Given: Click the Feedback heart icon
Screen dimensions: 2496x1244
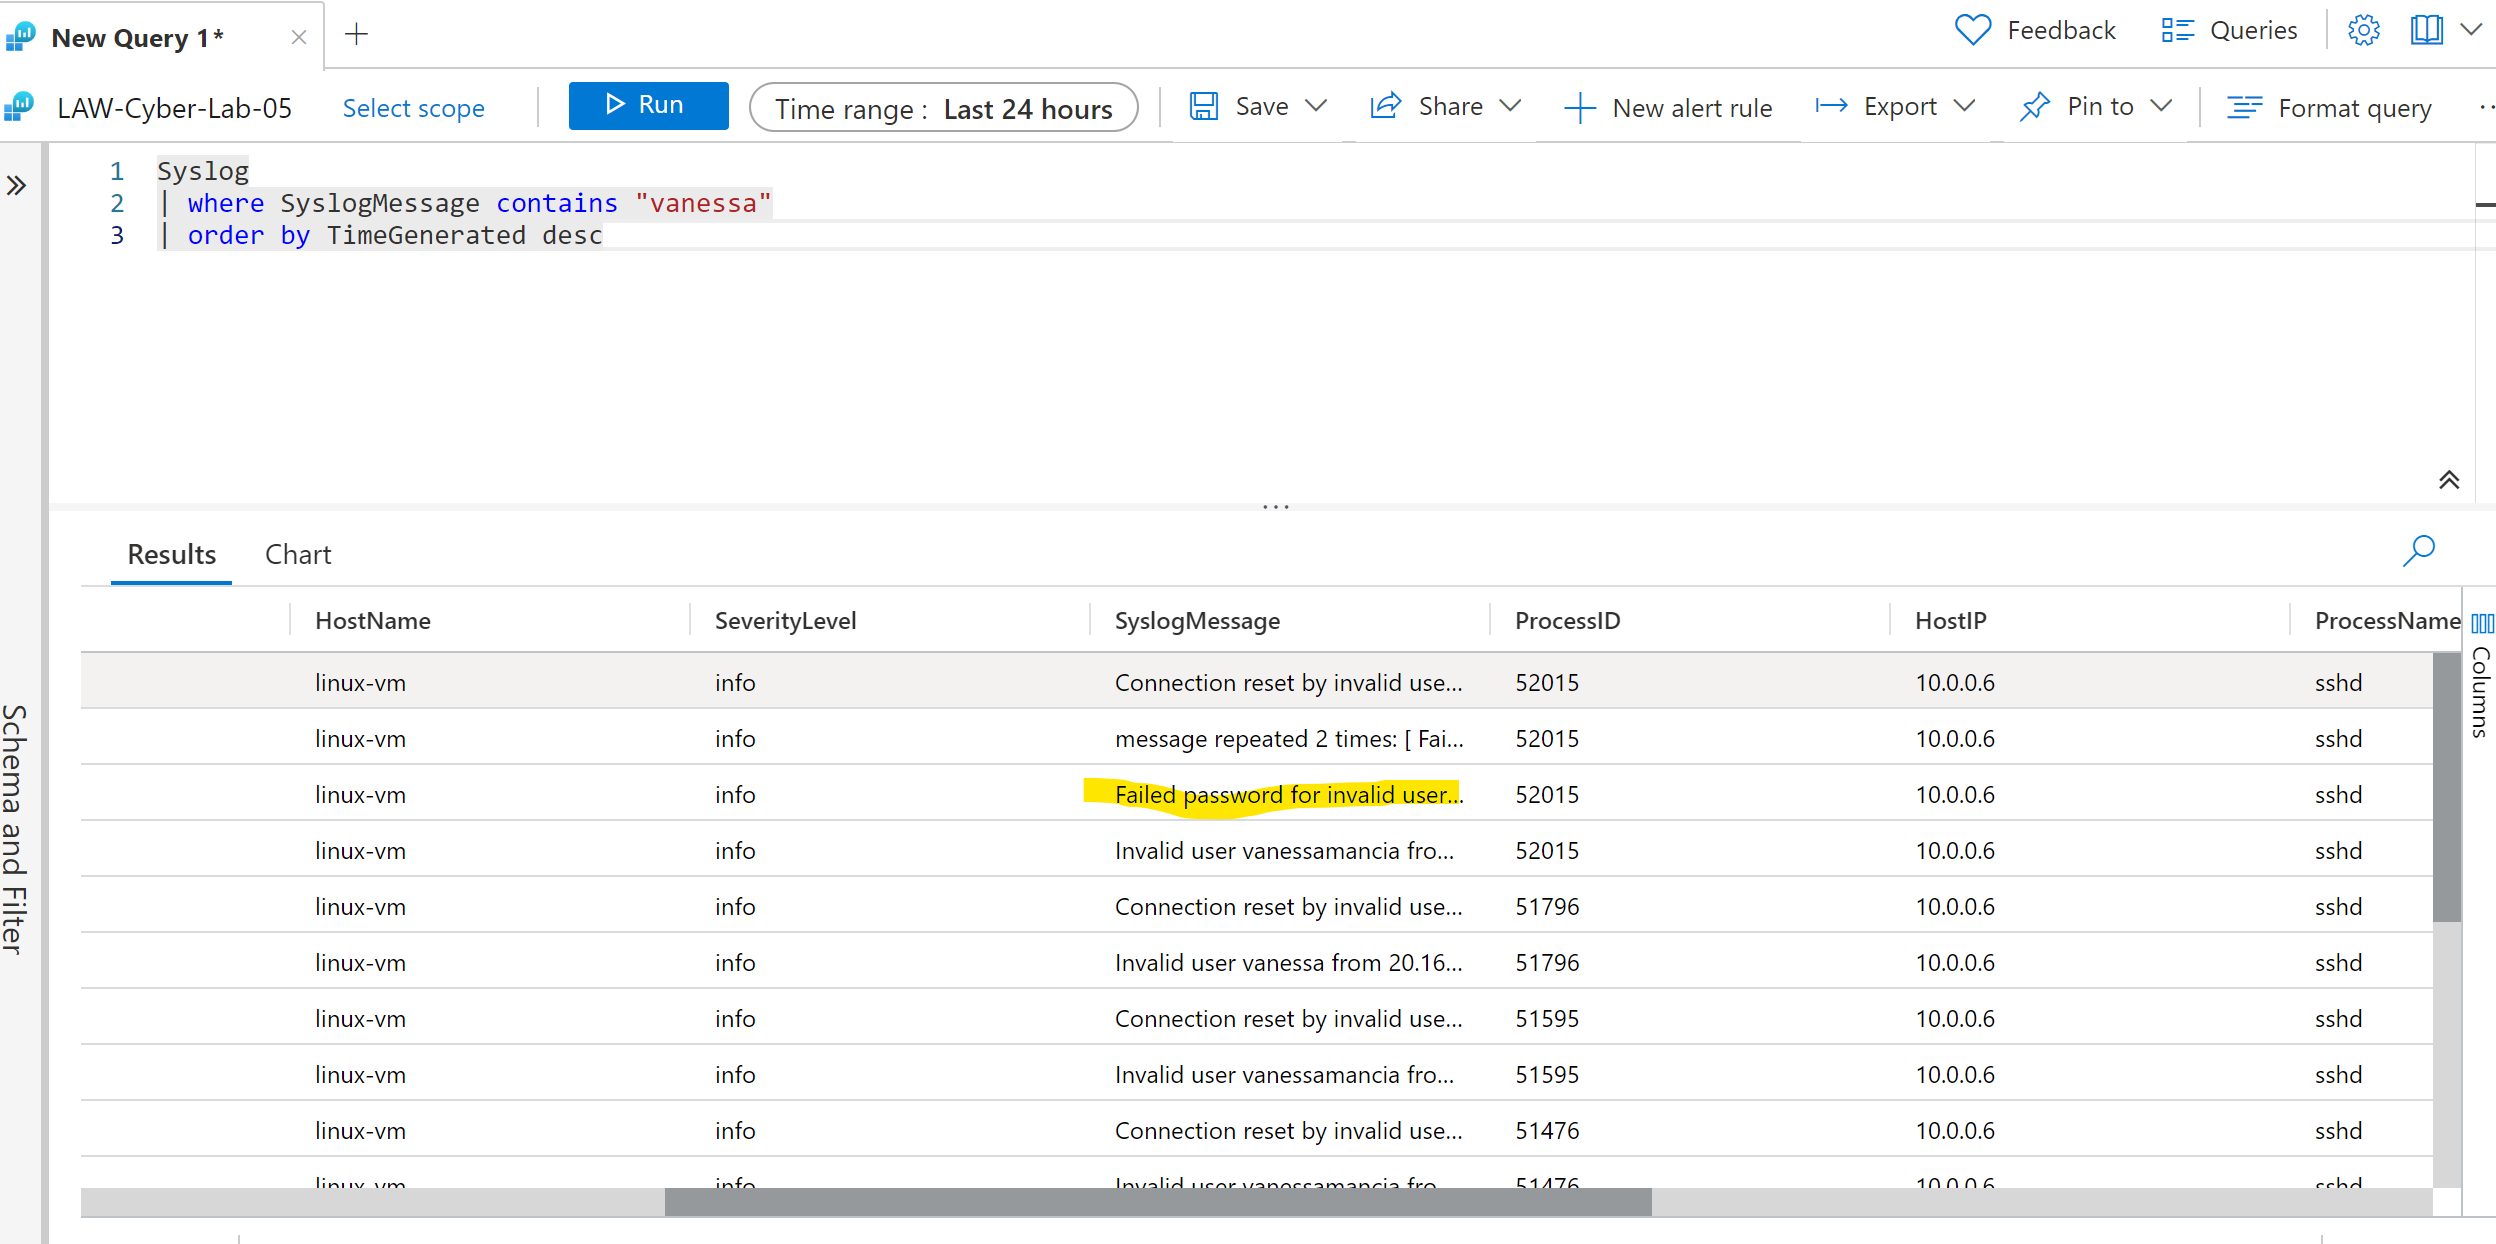Looking at the screenshot, I should coord(1972,30).
